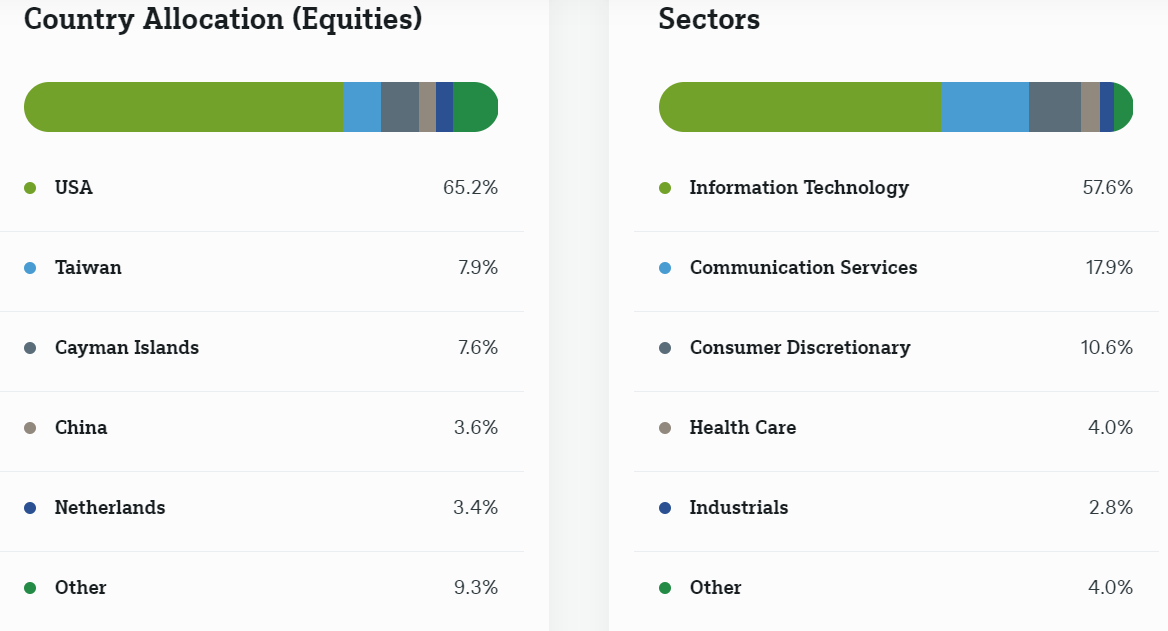Select the Taiwan segment in country bar
The height and width of the screenshot is (631, 1168).
(x=362, y=107)
